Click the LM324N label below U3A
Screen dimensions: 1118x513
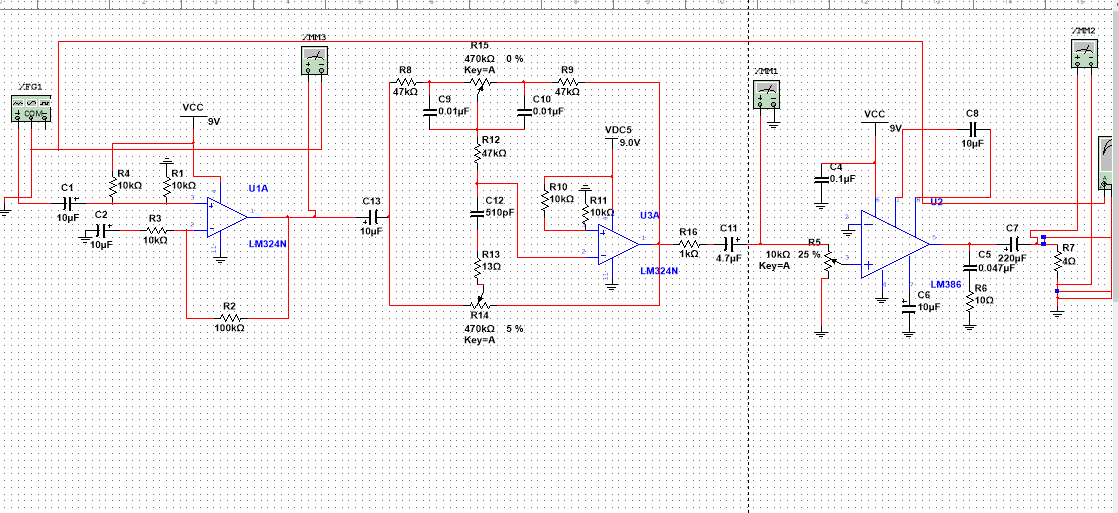click(x=659, y=272)
